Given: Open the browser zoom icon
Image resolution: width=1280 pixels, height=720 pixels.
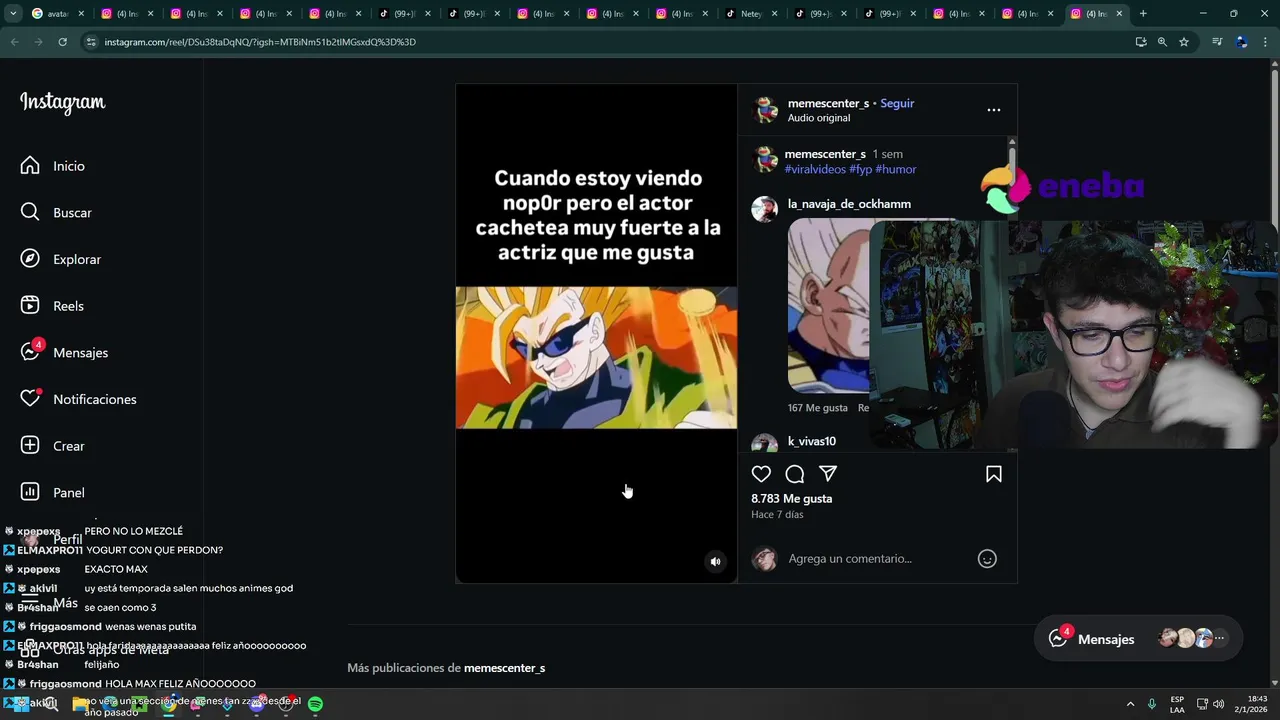Looking at the screenshot, I should pos(1162,42).
